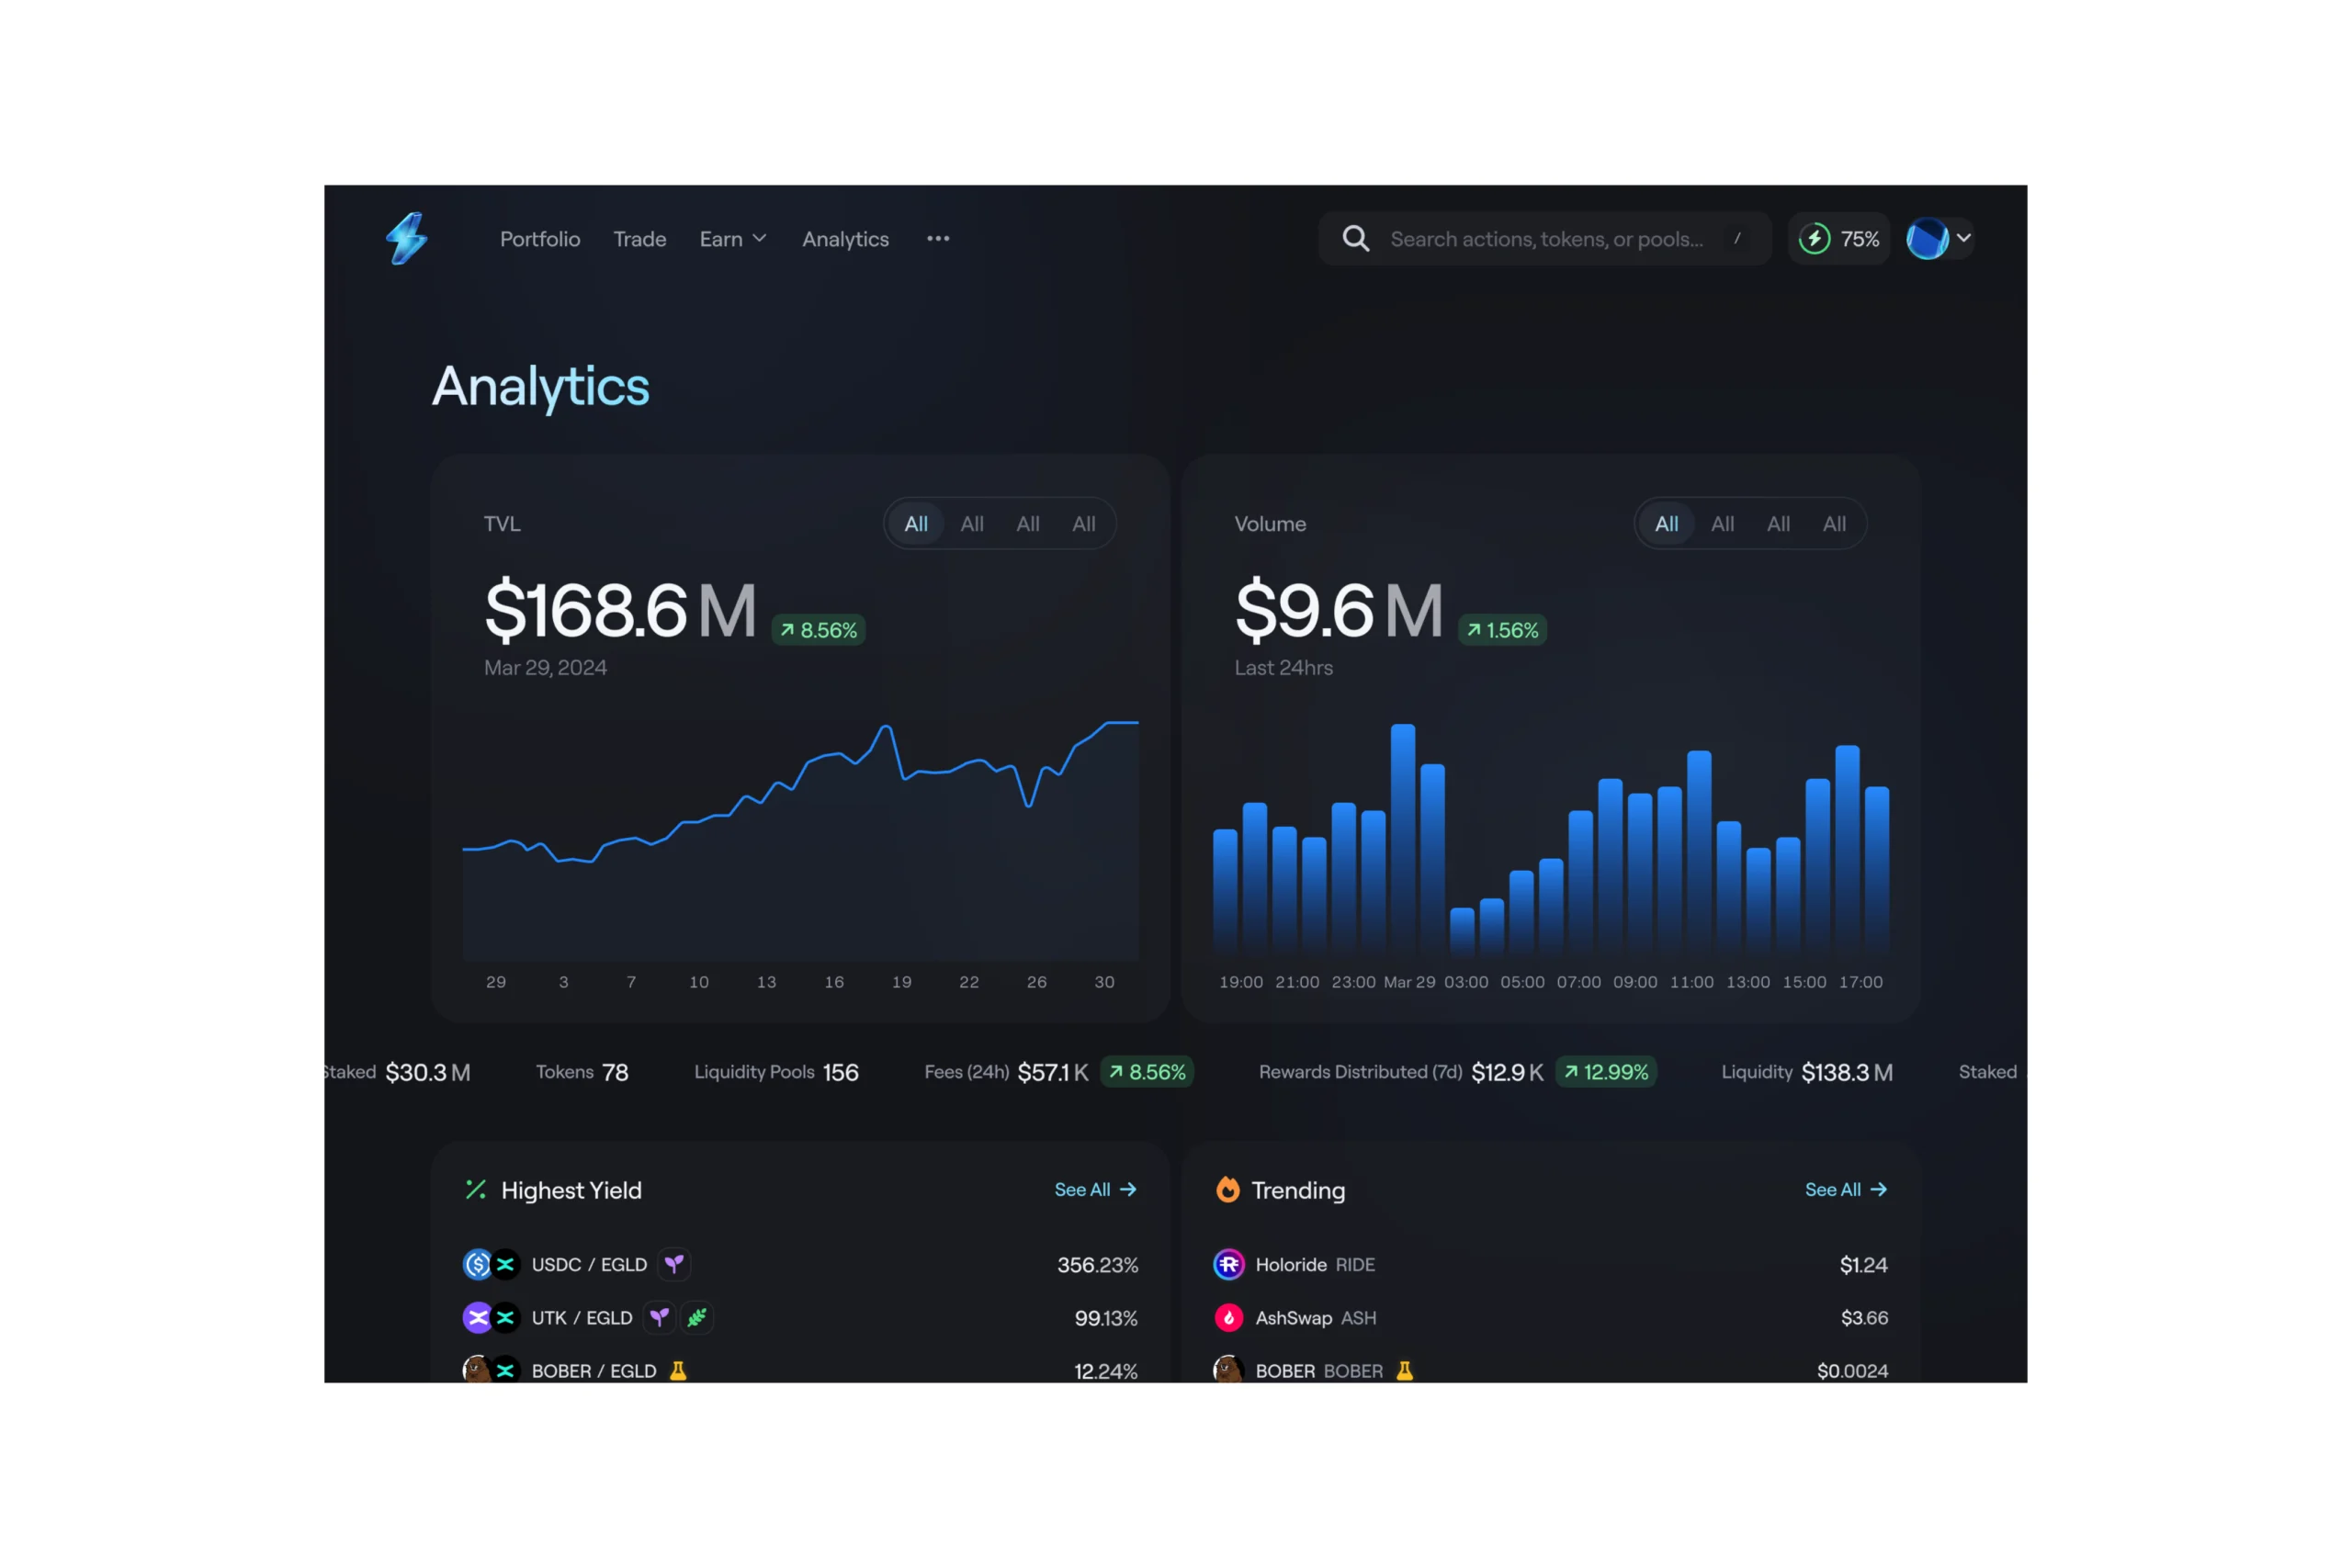Click the USDC coin icon in Highest Yield
The image size is (2352, 1568).
click(x=477, y=1264)
